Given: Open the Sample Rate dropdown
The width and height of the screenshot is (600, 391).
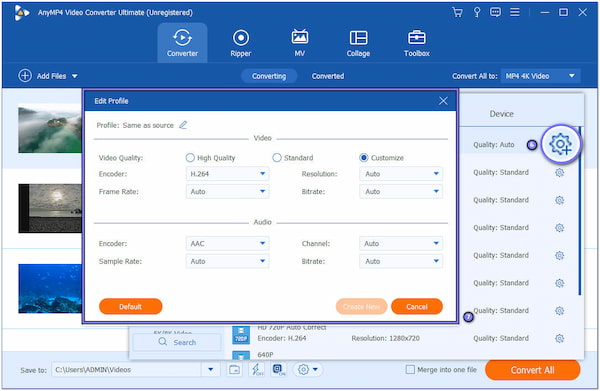Looking at the screenshot, I should [227, 261].
